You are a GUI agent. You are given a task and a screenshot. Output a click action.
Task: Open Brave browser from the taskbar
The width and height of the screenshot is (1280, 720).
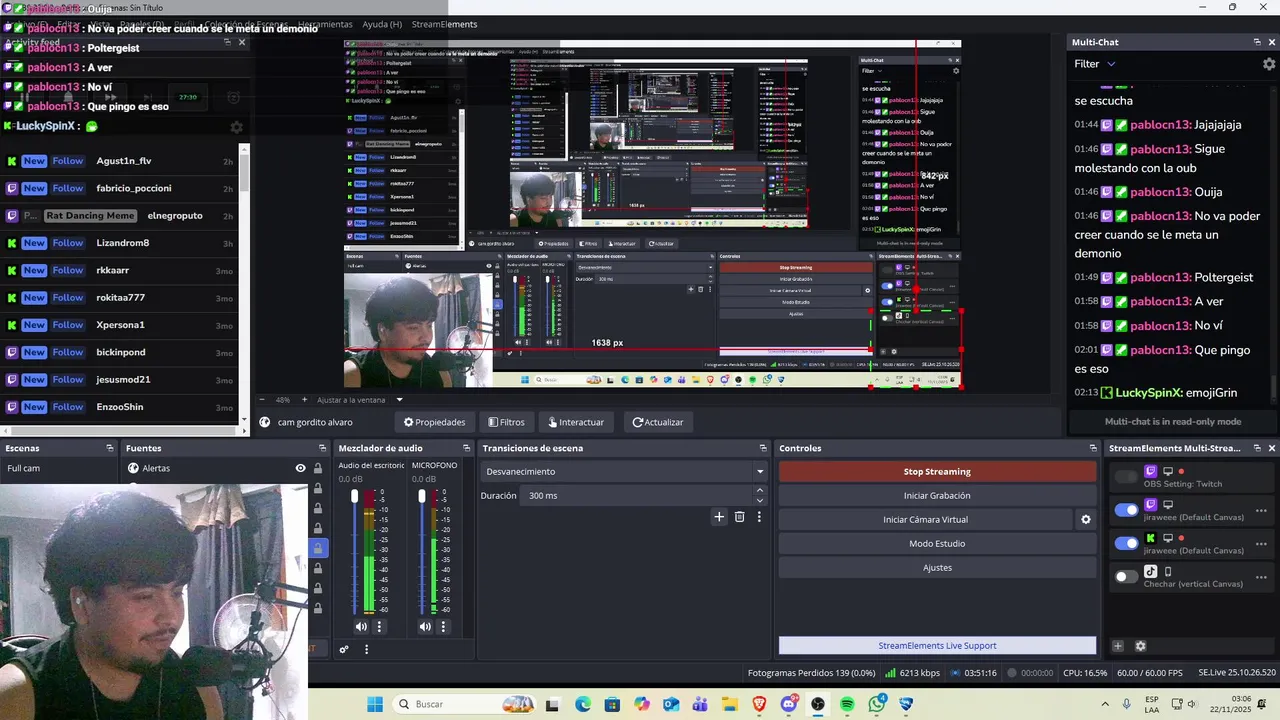tap(759, 704)
